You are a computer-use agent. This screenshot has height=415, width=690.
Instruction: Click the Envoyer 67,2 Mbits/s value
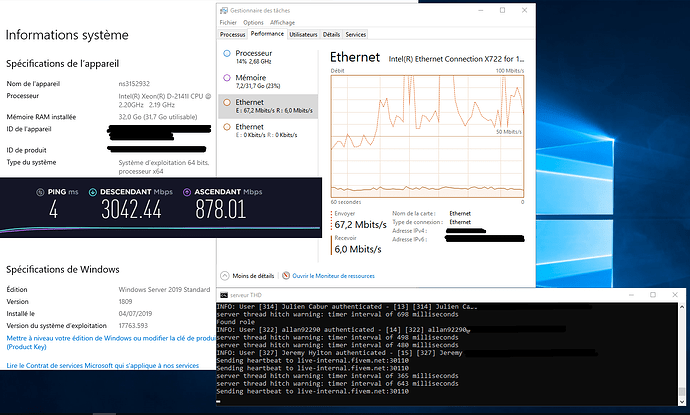[x=360, y=224]
